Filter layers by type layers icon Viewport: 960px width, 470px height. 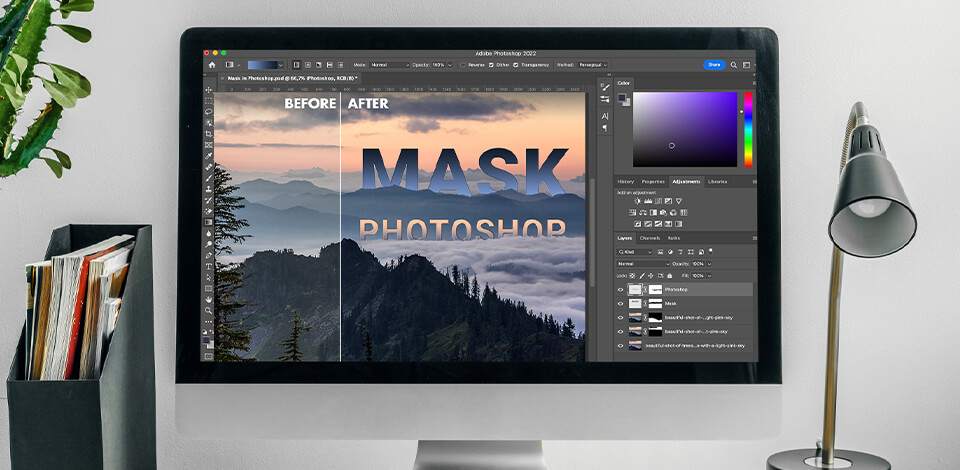(x=680, y=252)
